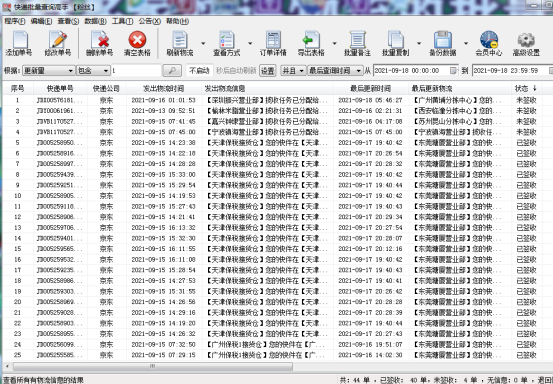This screenshot has height=384, width=553.
Task: Click the 添加单号 (add tracking number) icon
Action: pos(19,43)
